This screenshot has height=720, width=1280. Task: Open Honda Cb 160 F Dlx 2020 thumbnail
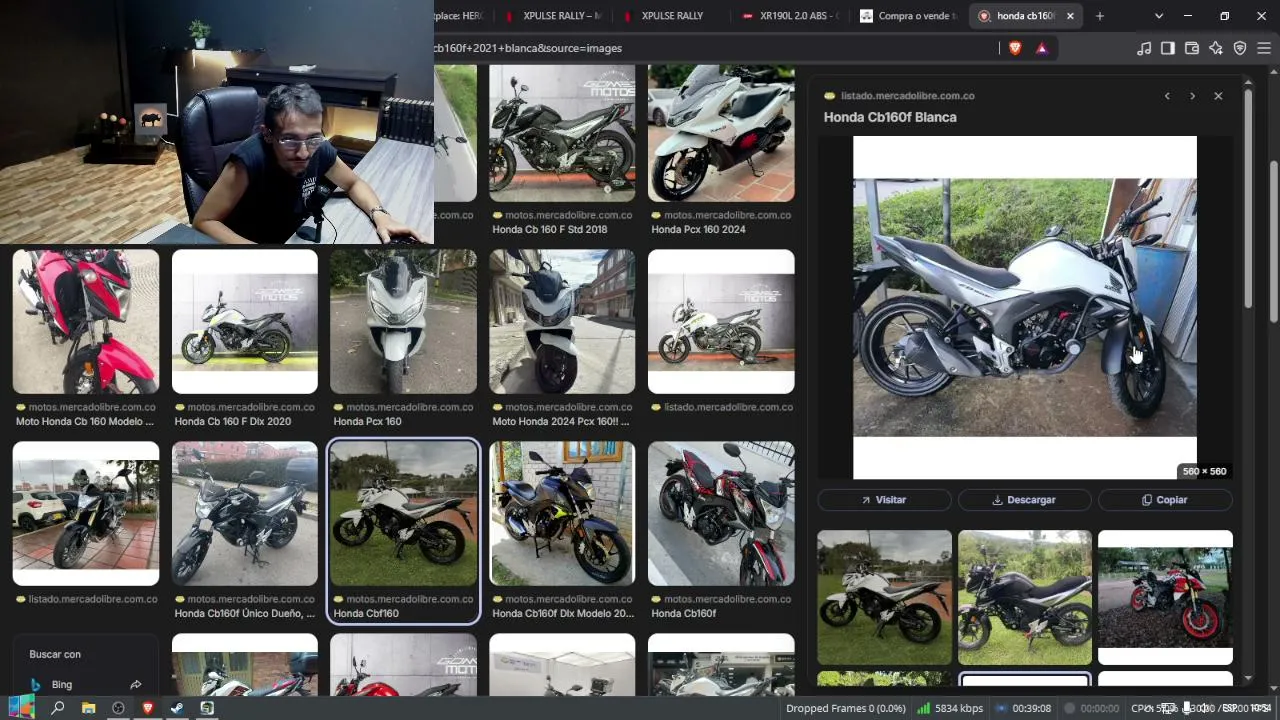tap(245, 321)
